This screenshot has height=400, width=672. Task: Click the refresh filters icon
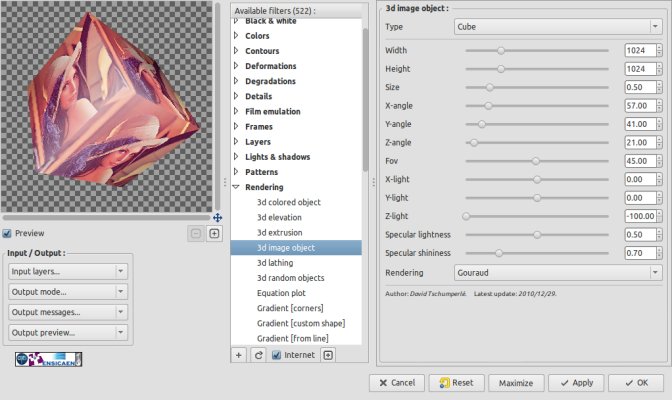click(259, 355)
